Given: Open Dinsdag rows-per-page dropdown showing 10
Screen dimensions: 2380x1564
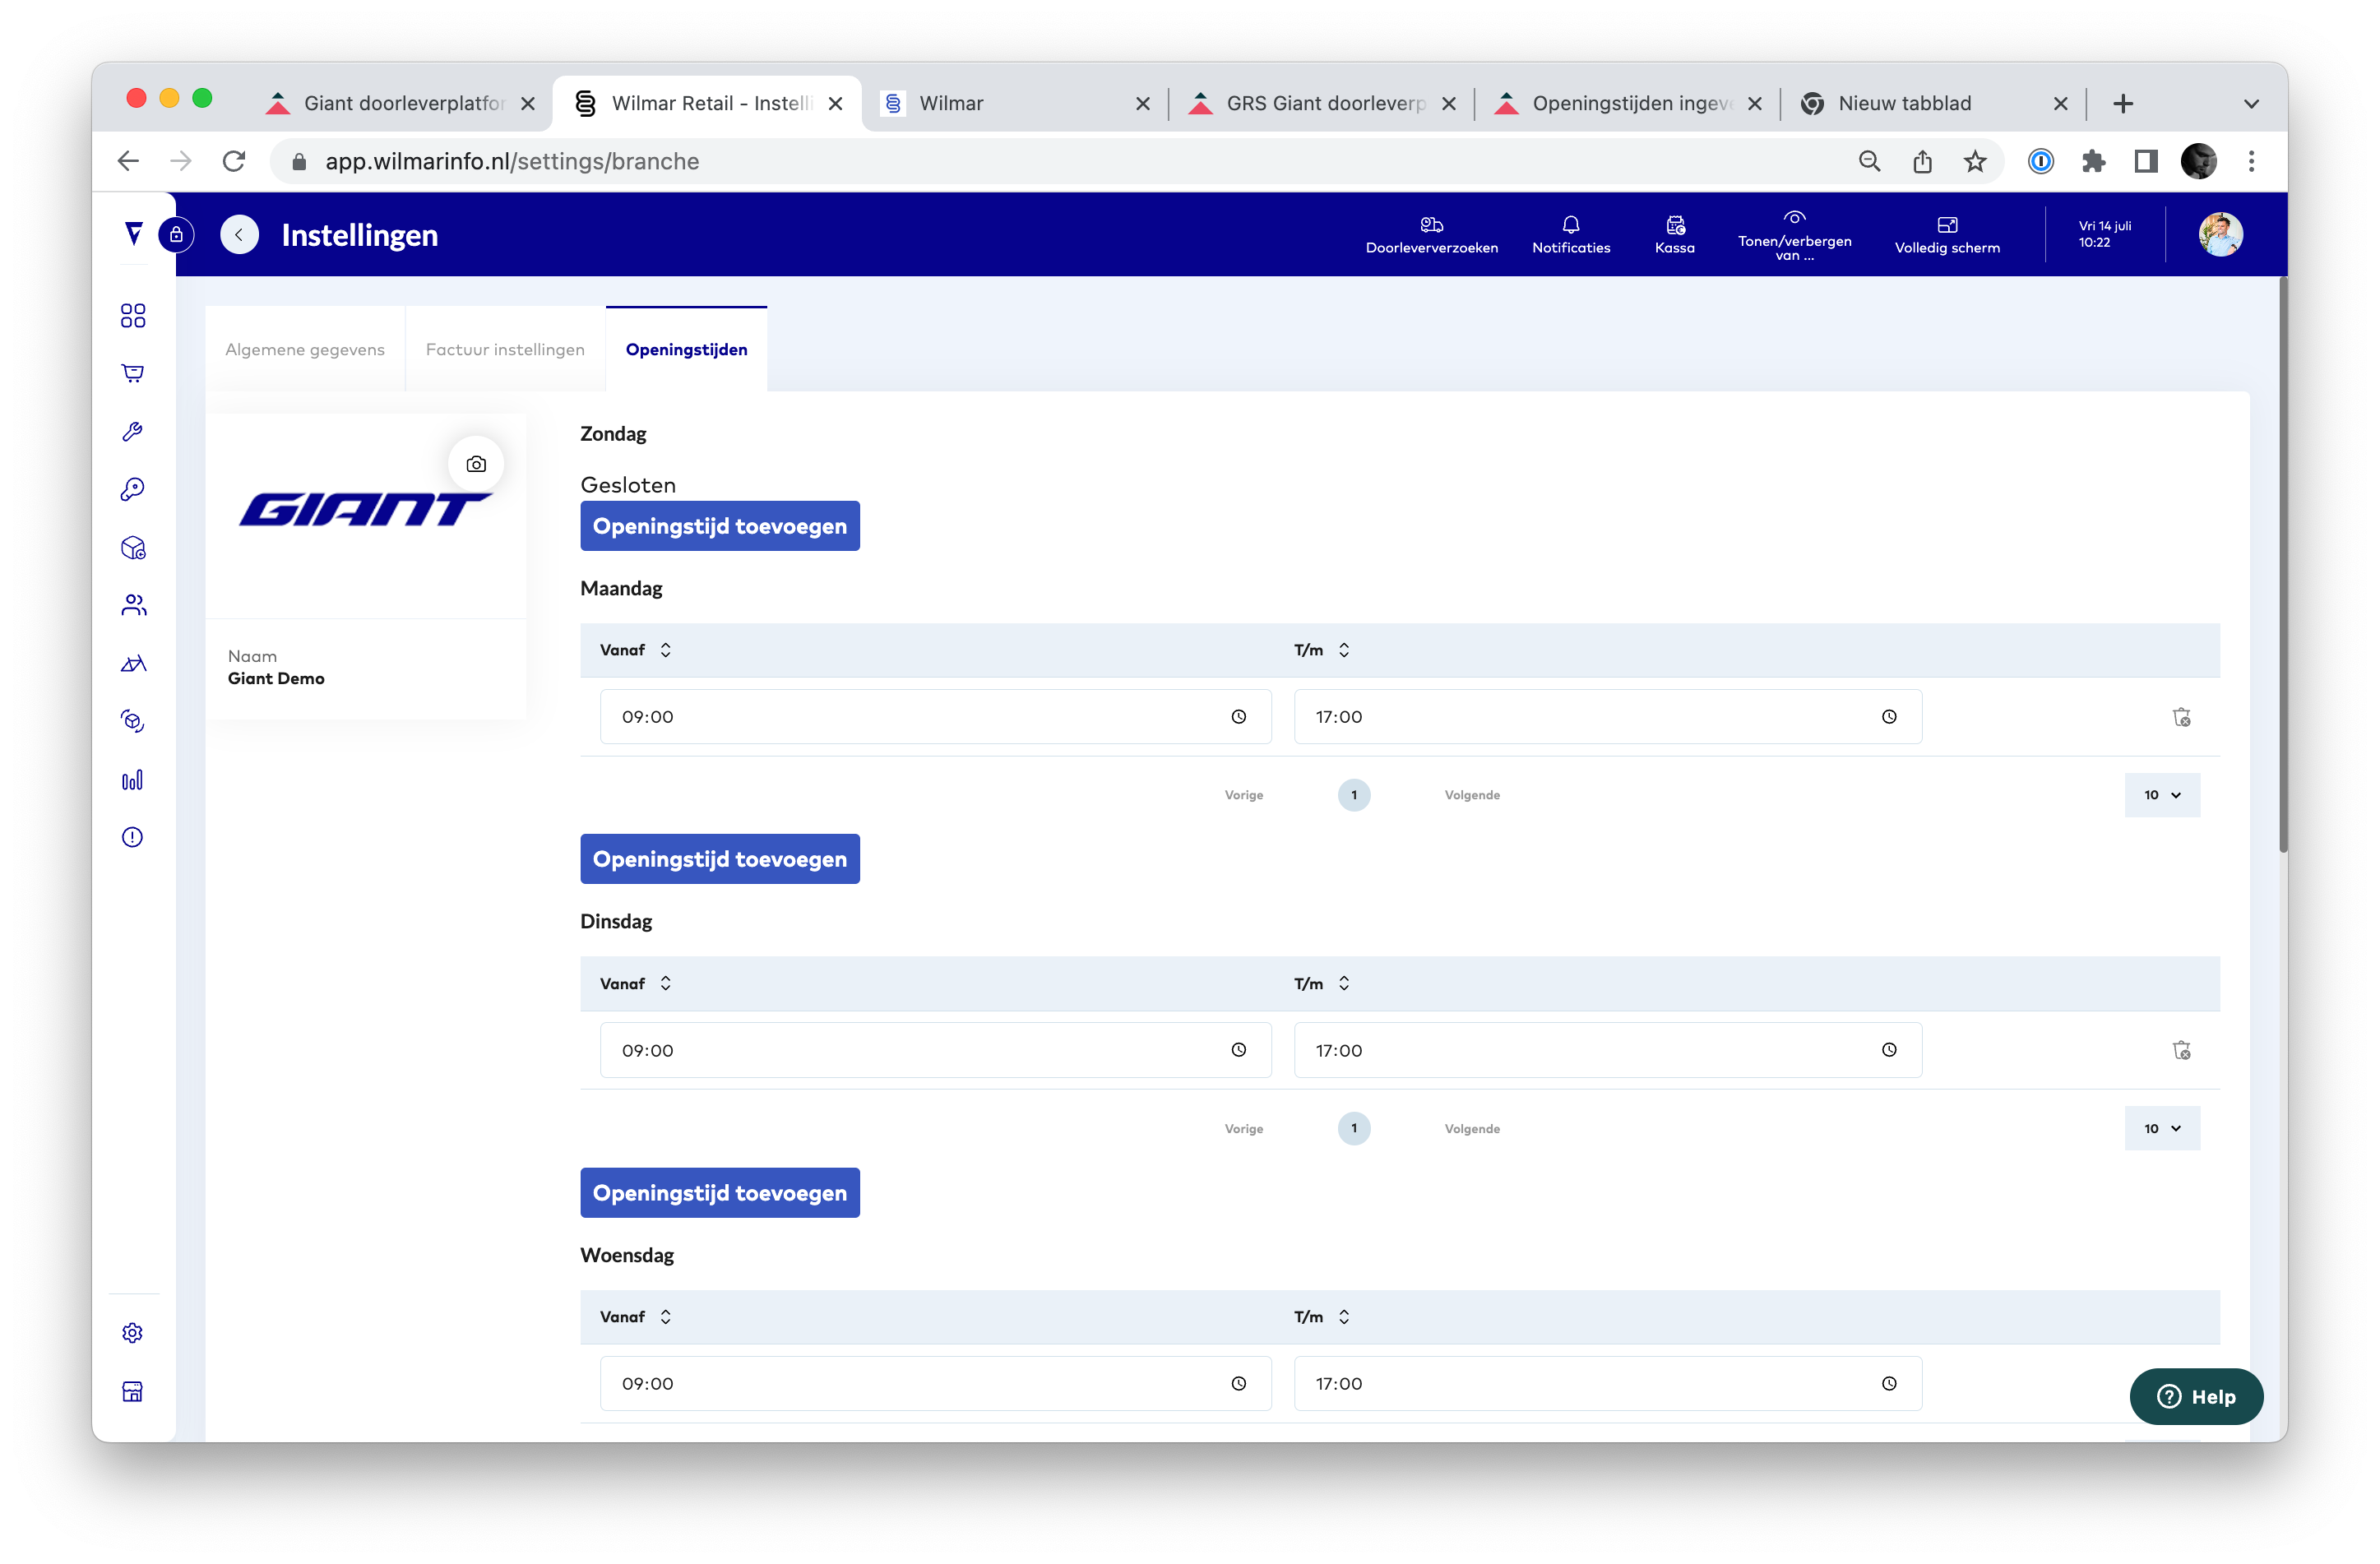Looking at the screenshot, I should pyautogui.click(x=2161, y=1128).
